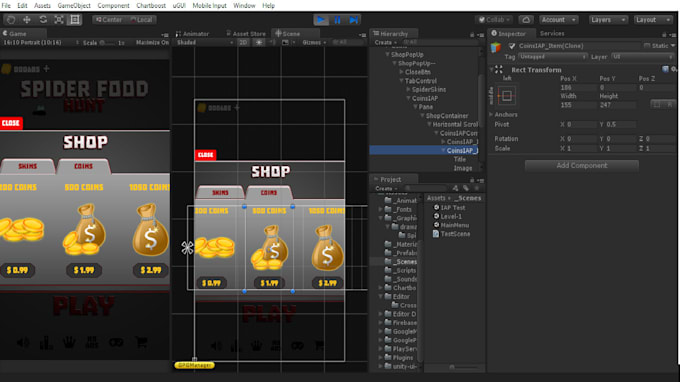Open the Account dropdown in the toolbar

coord(559,20)
